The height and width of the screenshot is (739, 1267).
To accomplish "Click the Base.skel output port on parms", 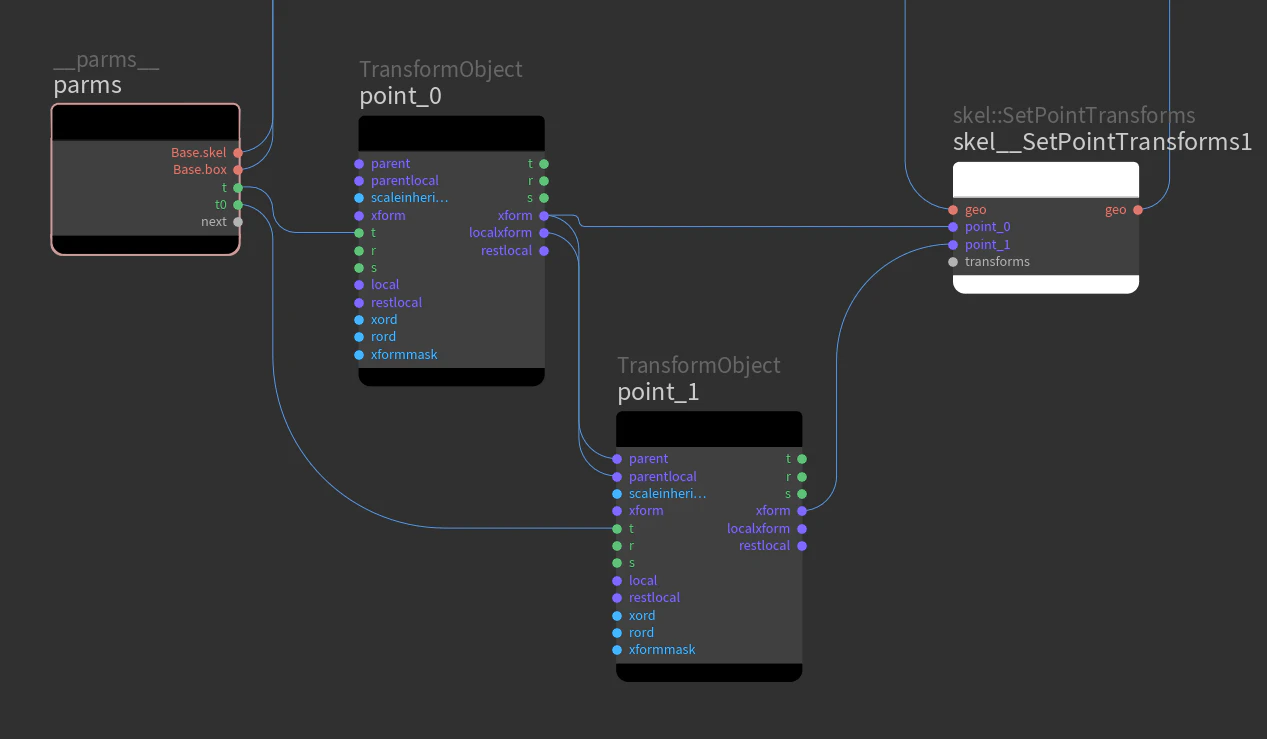I will 238,153.
